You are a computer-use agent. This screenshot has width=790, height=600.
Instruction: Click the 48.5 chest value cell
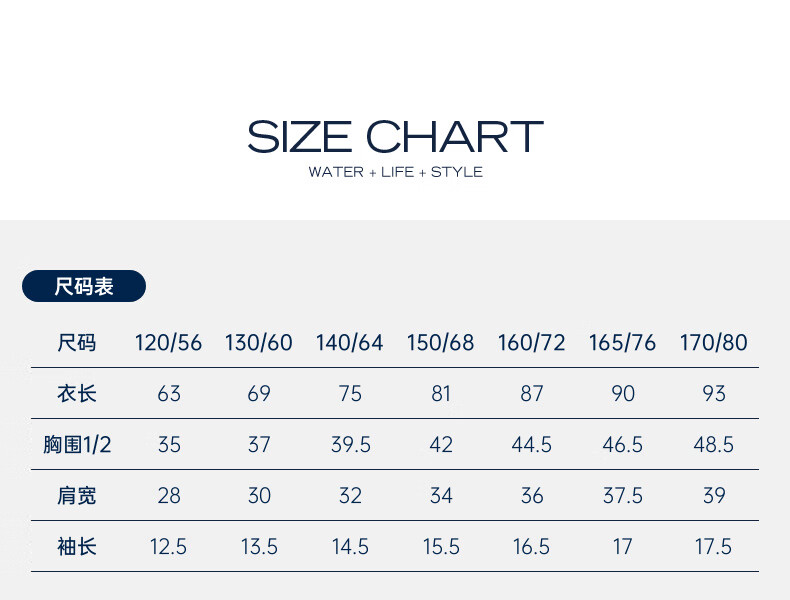click(x=713, y=444)
